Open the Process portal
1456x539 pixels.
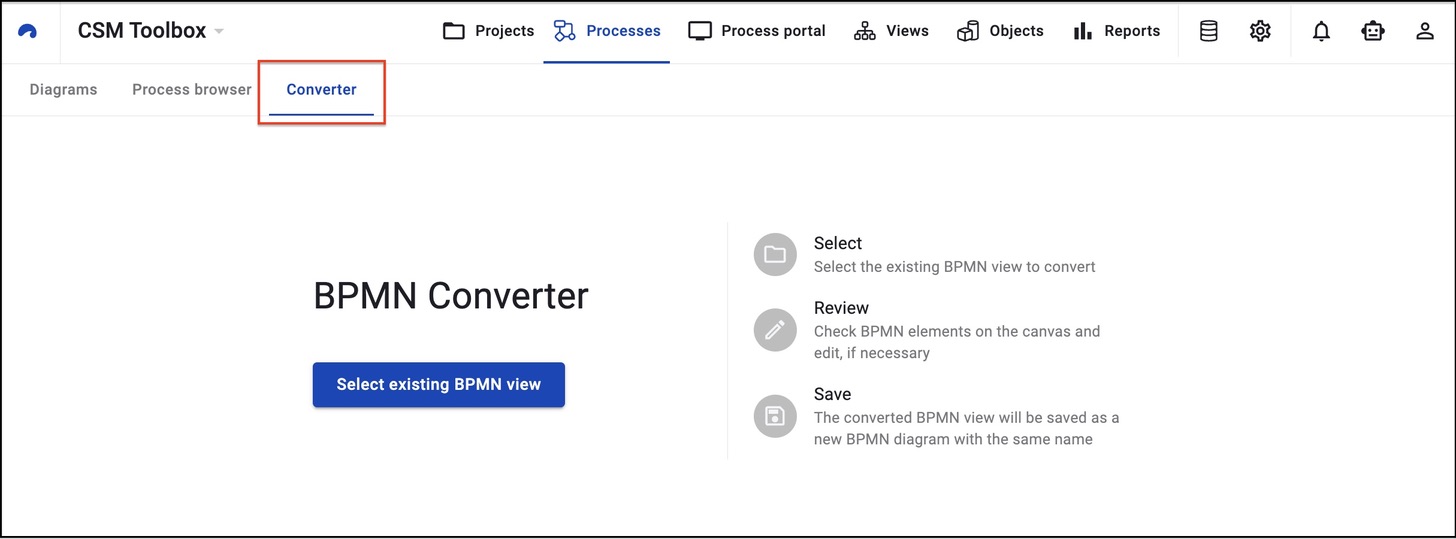pyautogui.click(x=757, y=31)
